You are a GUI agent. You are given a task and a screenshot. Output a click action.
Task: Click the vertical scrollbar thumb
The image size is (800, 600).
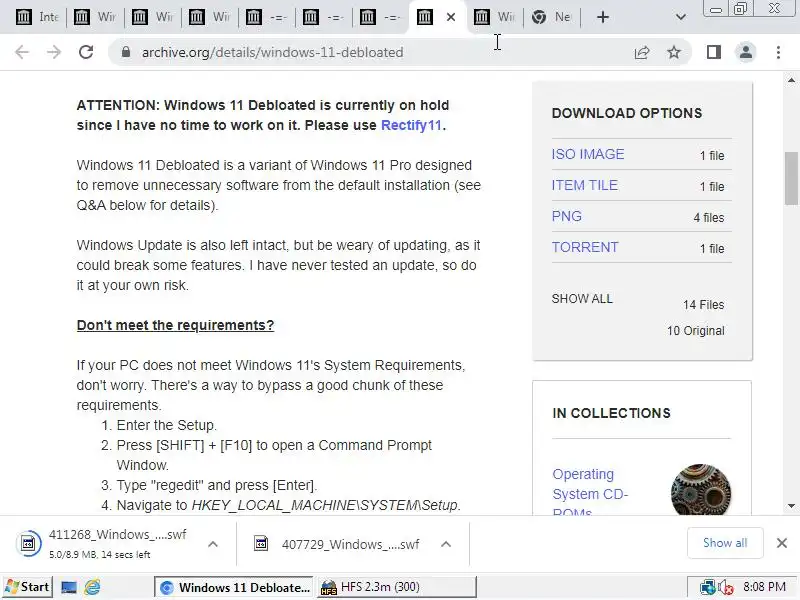point(791,179)
